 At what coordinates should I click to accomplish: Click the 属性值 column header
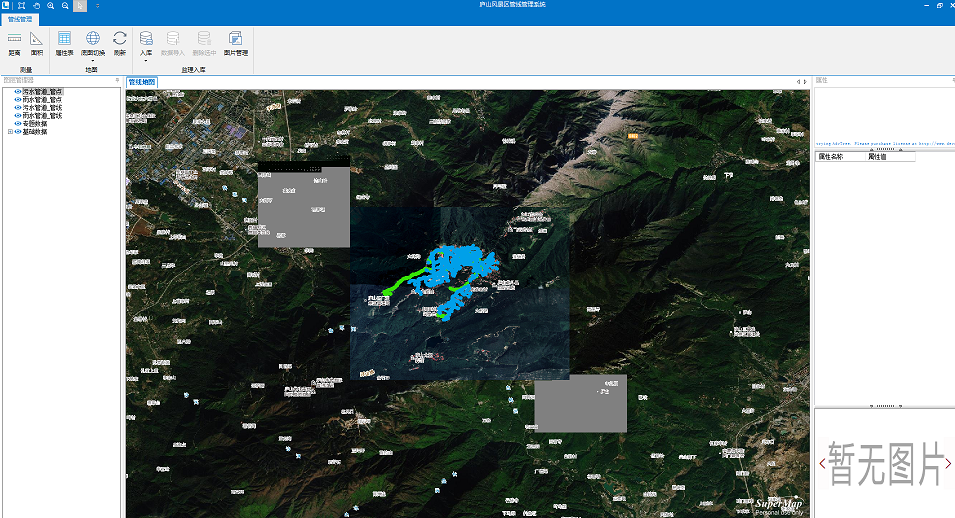click(x=890, y=157)
